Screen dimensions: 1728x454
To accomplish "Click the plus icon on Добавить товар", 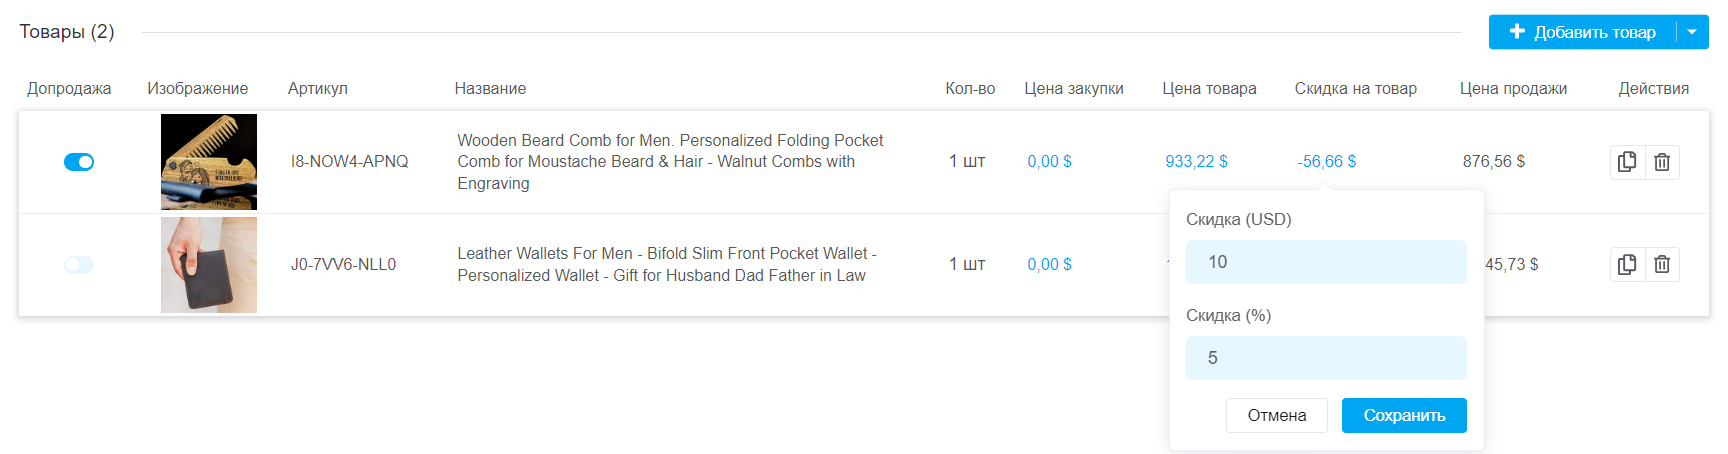I will (x=1517, y=32).
